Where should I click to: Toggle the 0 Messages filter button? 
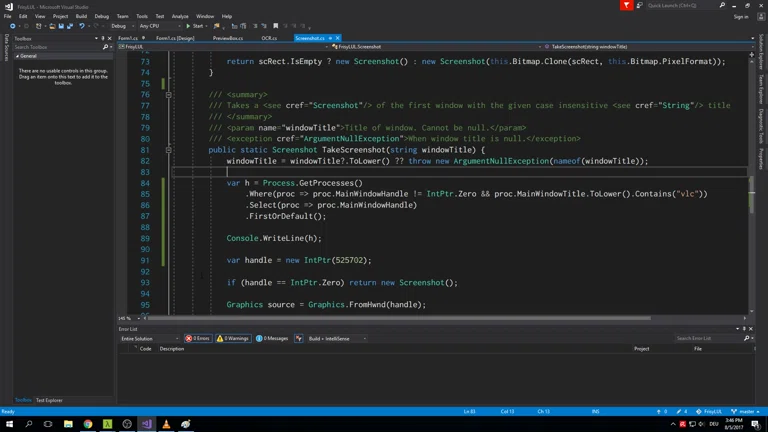(272, 338)
